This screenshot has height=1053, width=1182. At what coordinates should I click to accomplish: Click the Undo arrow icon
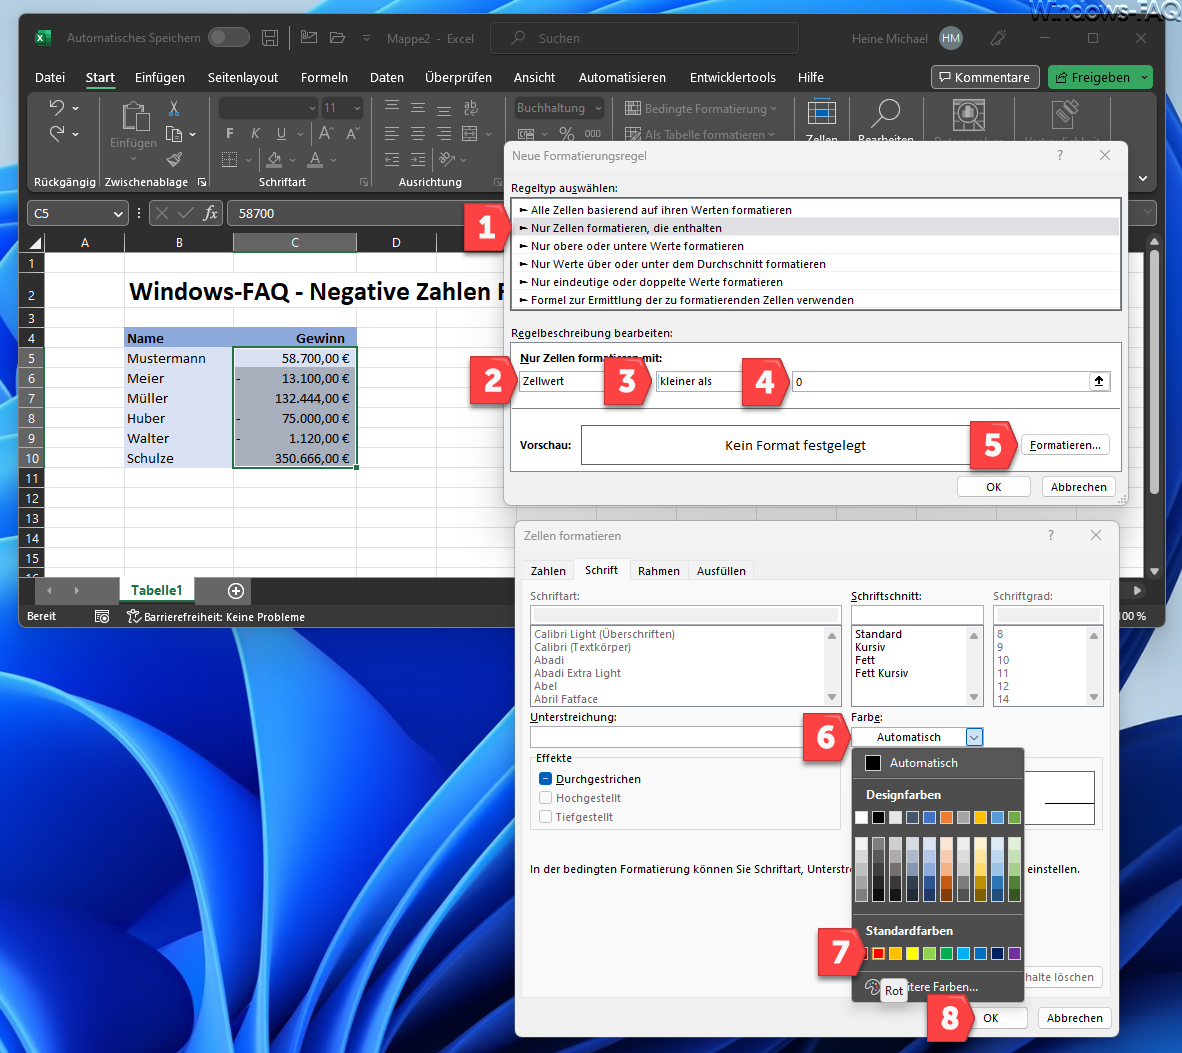[x=57, y=107]
